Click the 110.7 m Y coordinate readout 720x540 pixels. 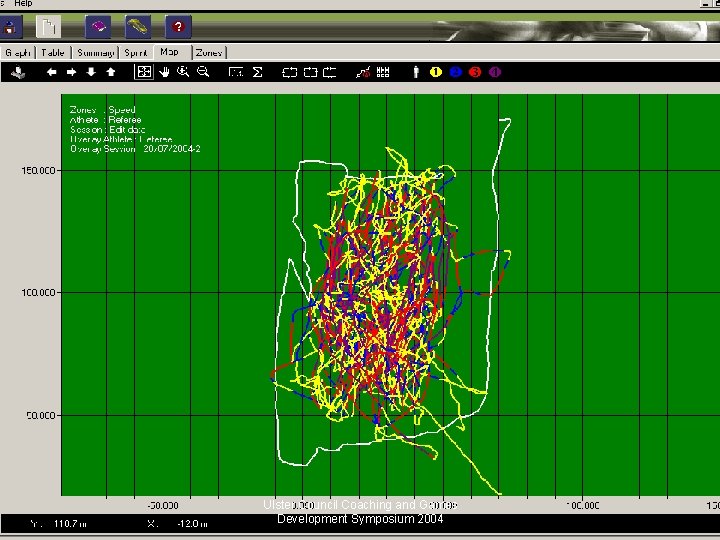[70, 523]
